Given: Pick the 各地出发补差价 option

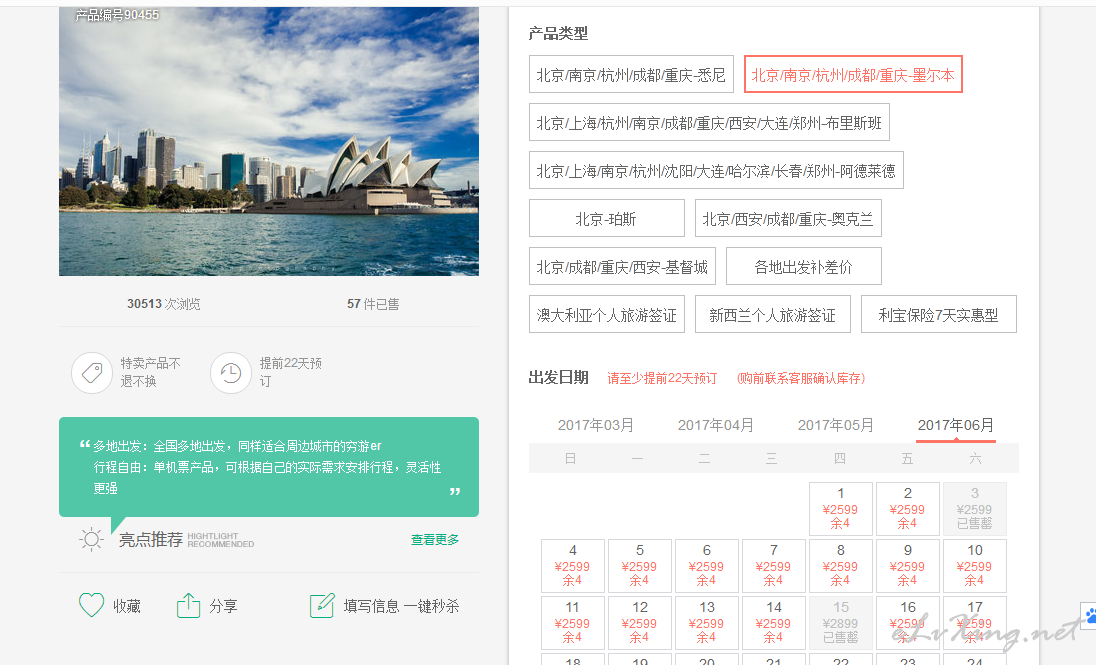Looking at the screenshot, I should (804, 266).
